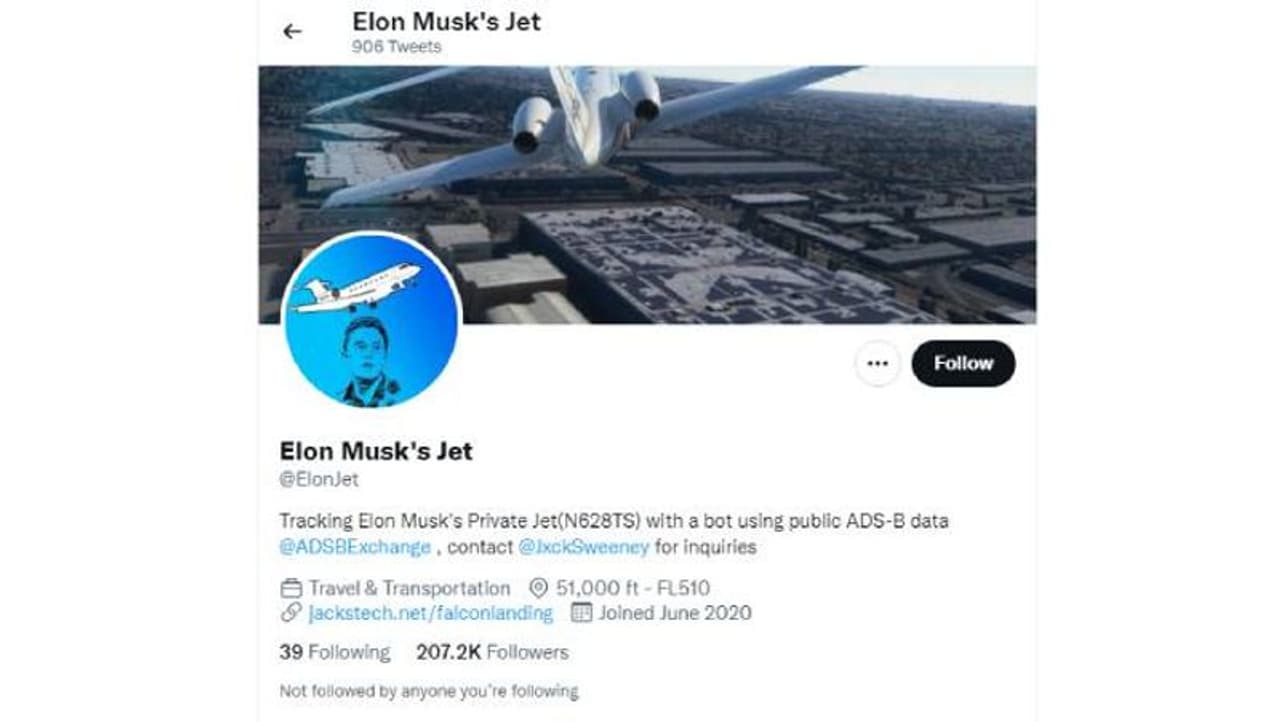Open the three-dot more options button

pos(877,363)
